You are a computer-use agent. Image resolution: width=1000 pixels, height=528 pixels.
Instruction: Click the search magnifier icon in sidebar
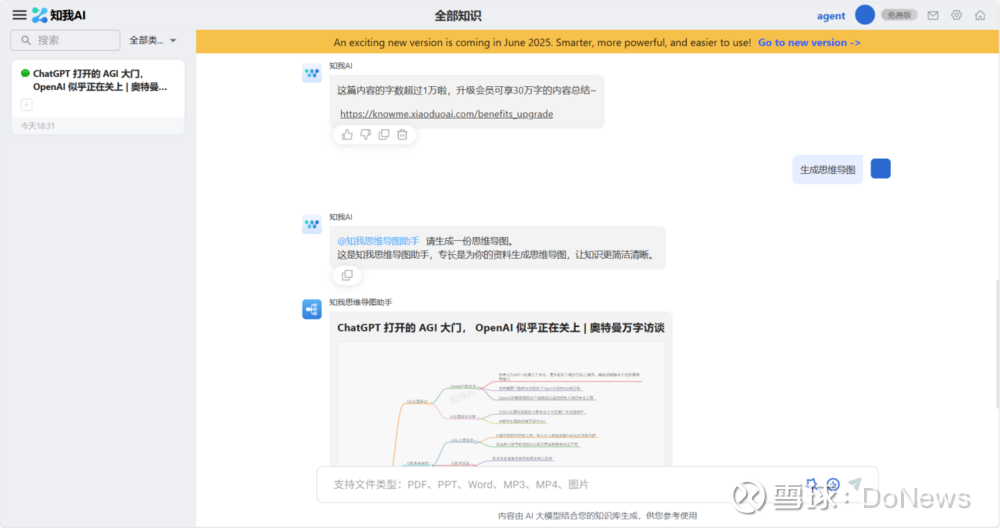tap(26, 40)
